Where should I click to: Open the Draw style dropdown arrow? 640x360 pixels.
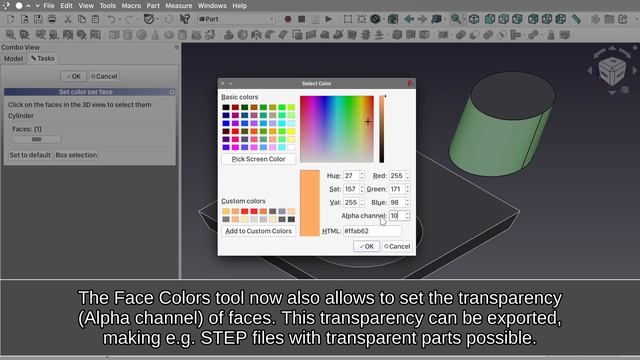[x=383, y=19]
